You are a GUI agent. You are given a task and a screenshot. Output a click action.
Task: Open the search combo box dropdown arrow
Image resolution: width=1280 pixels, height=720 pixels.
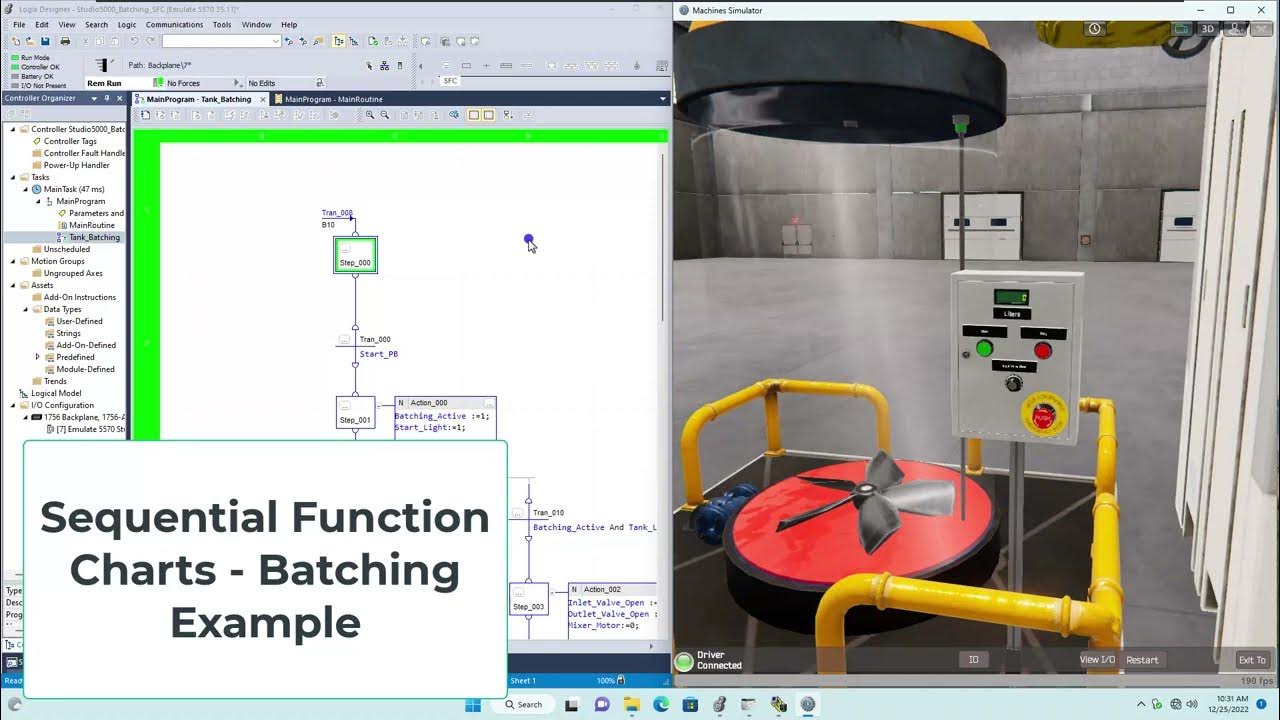point(276,41)
